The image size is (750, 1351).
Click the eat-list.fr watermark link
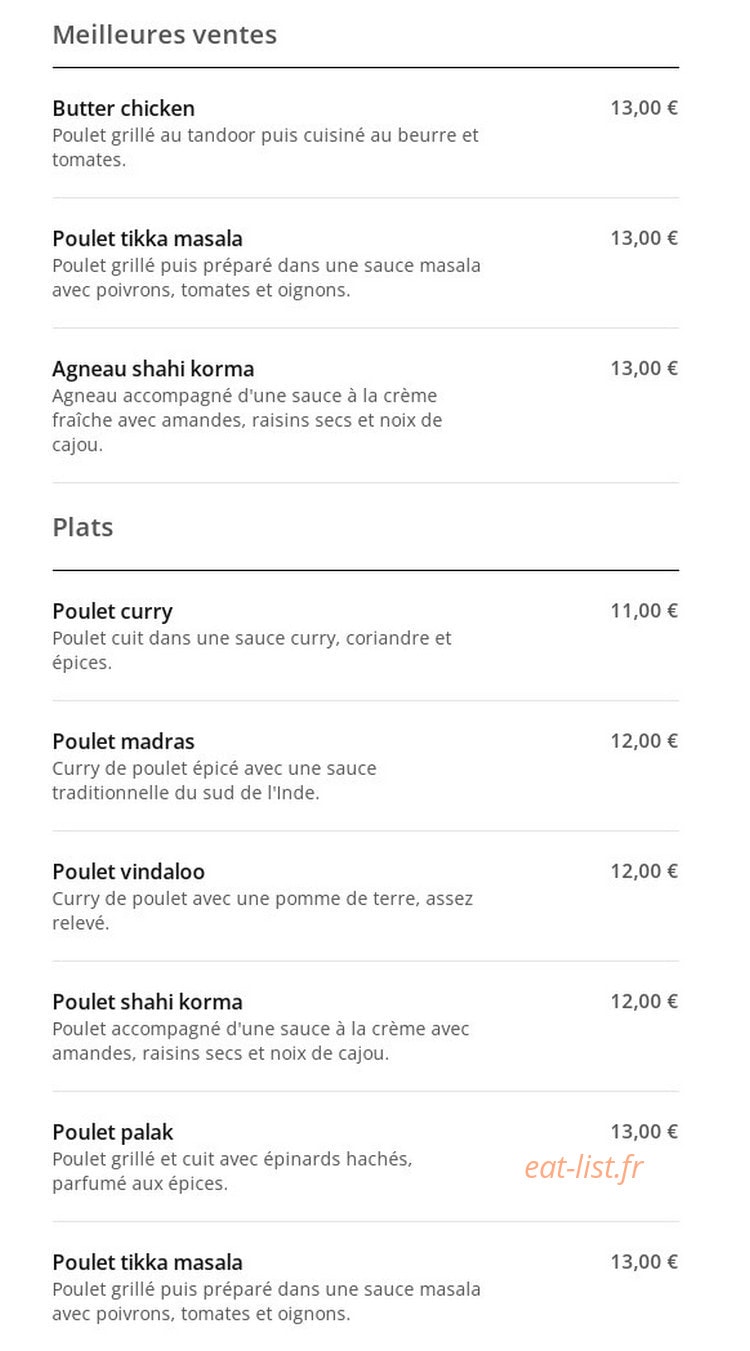584,1166
